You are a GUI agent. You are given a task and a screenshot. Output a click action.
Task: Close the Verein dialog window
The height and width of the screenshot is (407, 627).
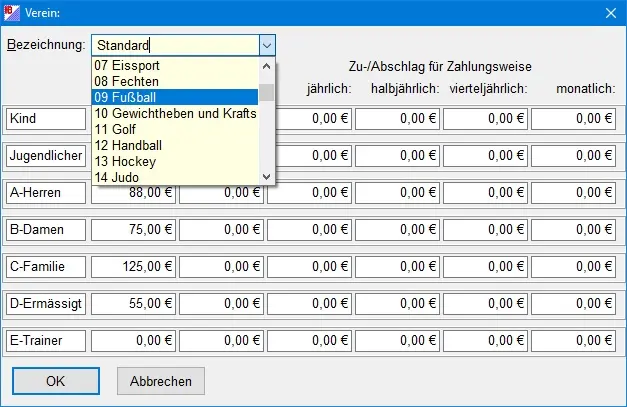pyautogui.click(x=609, y=12)
